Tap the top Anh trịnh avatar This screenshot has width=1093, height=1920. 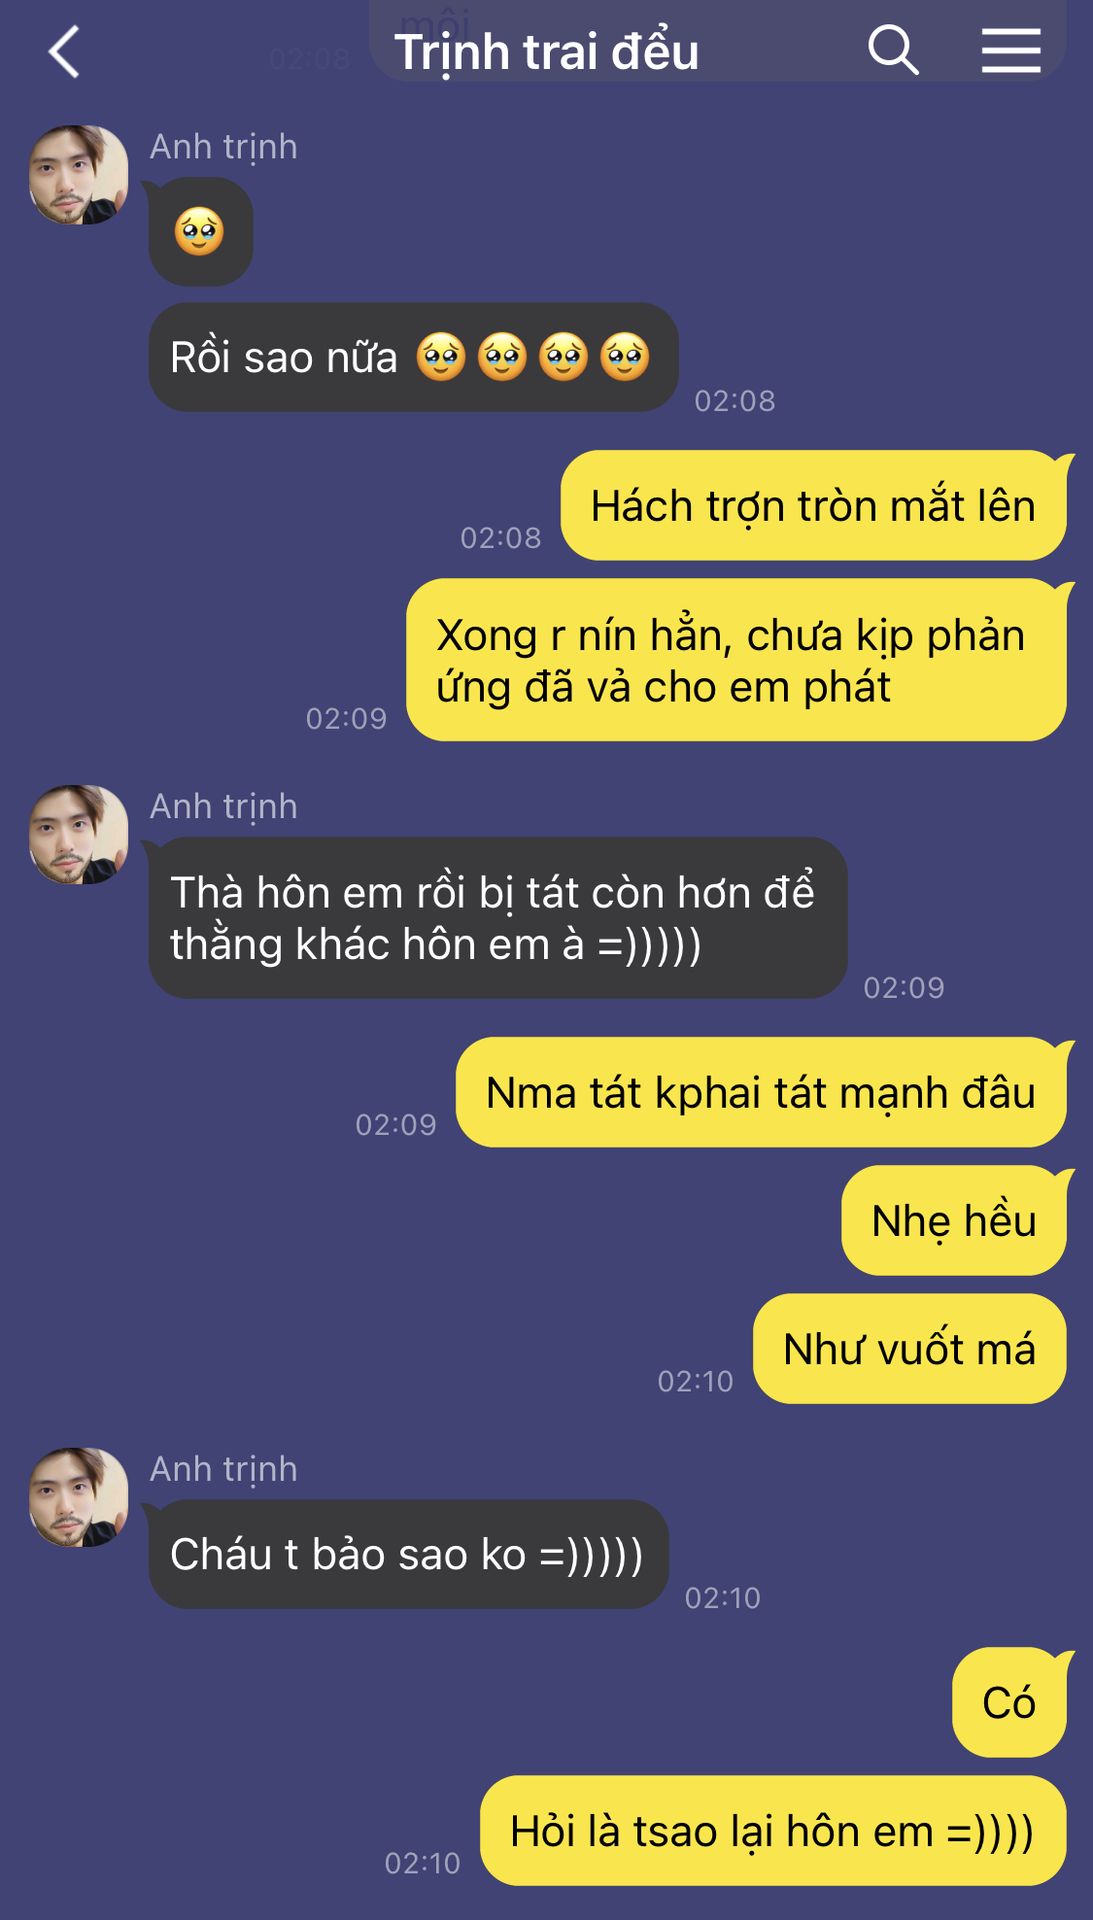click(x=79, y=175)
